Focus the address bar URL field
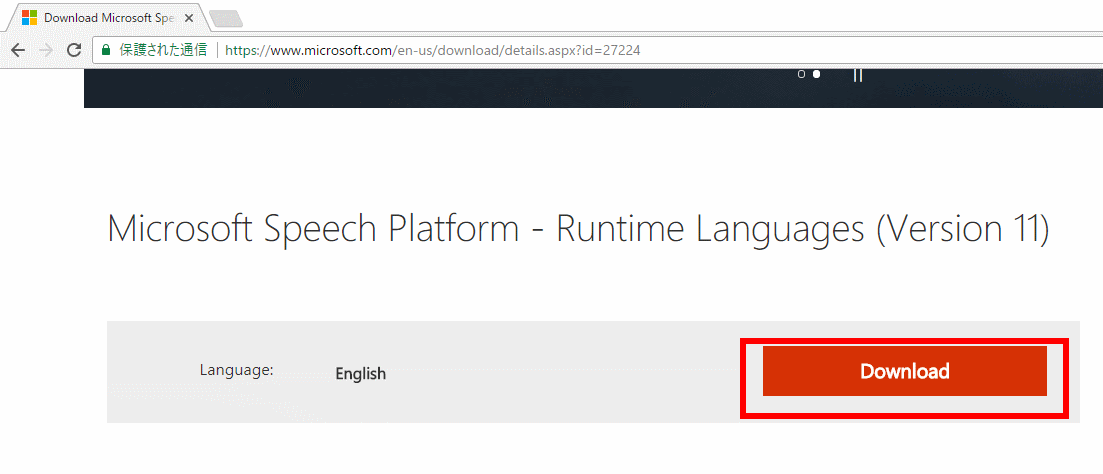The height and width of the screenshot is (474, 1103). click(600, 50)
